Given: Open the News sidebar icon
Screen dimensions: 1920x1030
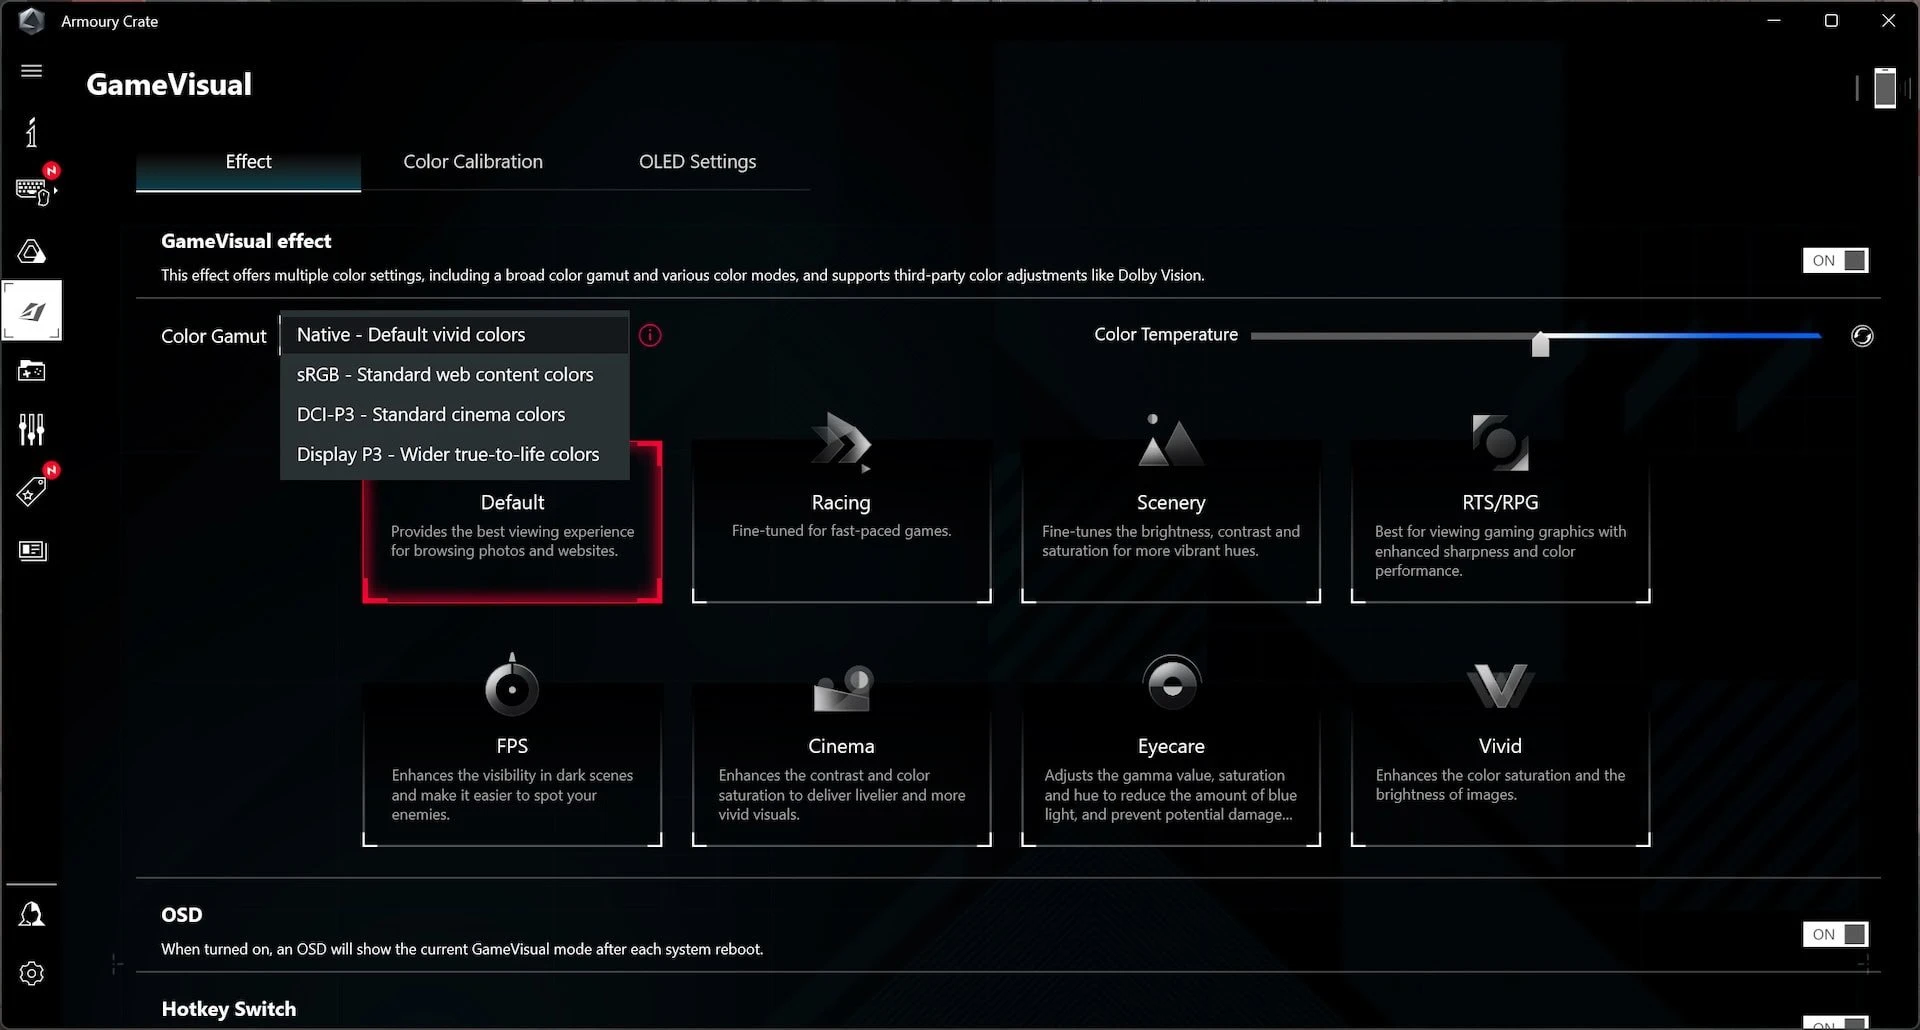Looking at the screenshot, I should pyautogui.click(x=32, y=551).
